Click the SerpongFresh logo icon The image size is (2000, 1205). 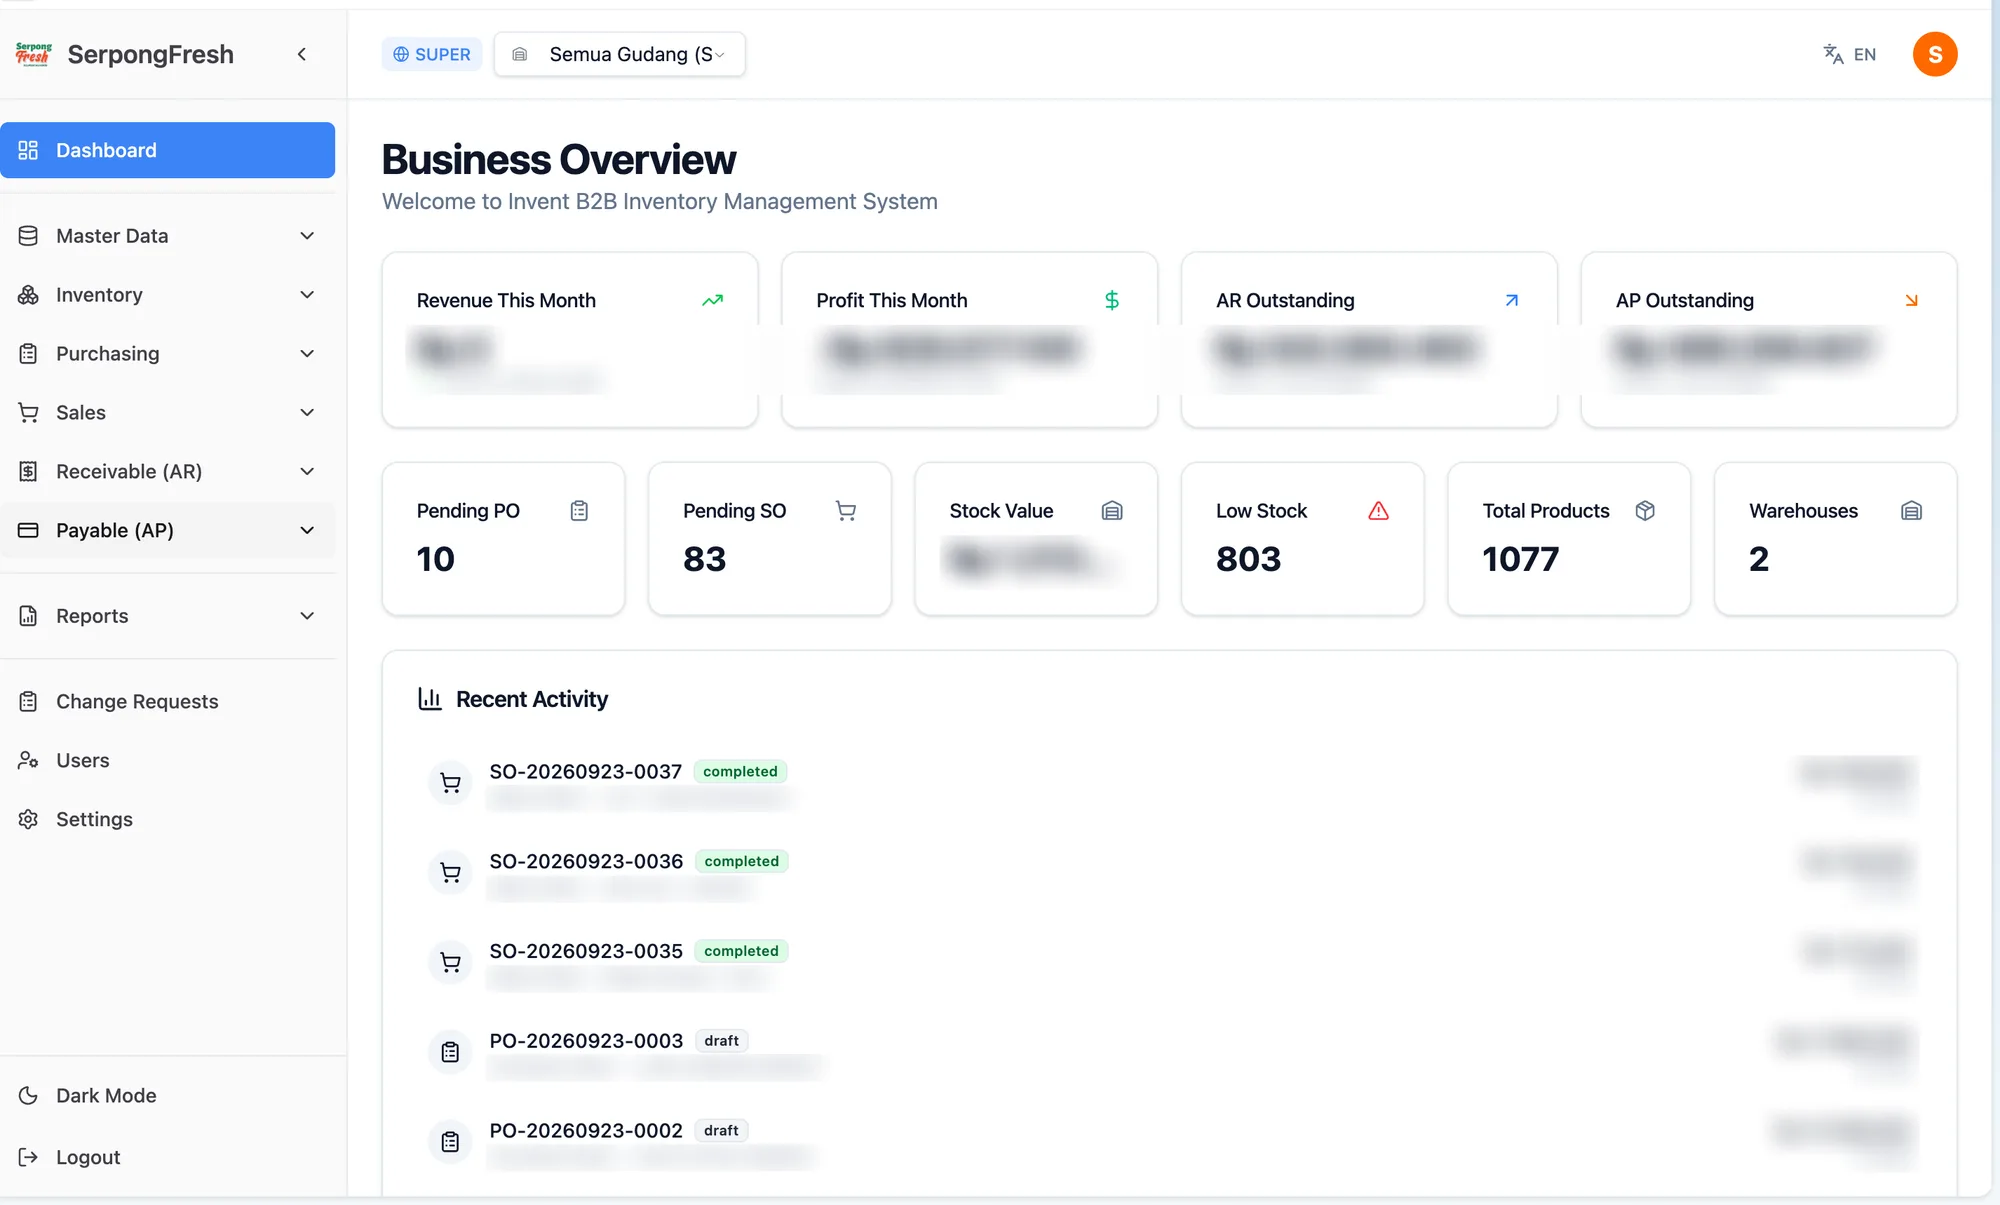coord(33,54)
